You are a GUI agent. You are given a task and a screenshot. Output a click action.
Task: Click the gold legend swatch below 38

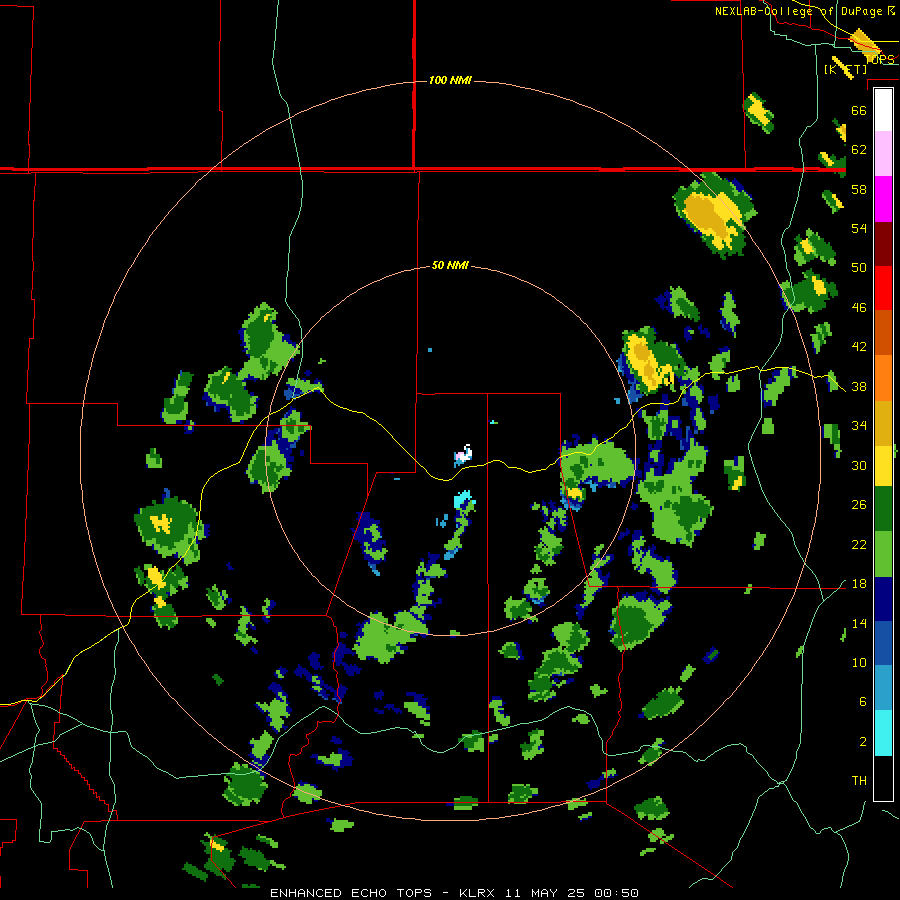tap(883, 423)
